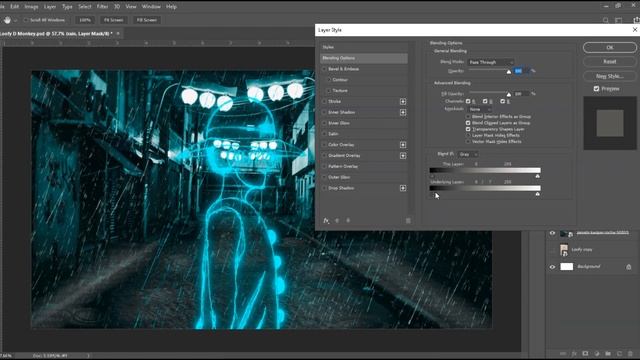Toggle Layer Mask Hides Effects checkbox
640x360 pixels.
(468, 136)
